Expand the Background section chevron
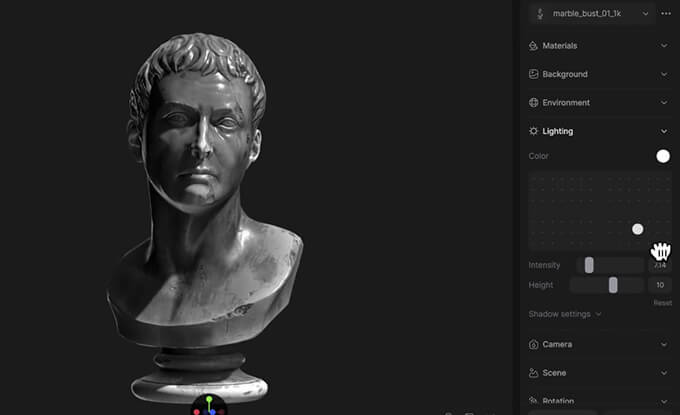Screen dimensions: 680x415 [x=664, y=74]
